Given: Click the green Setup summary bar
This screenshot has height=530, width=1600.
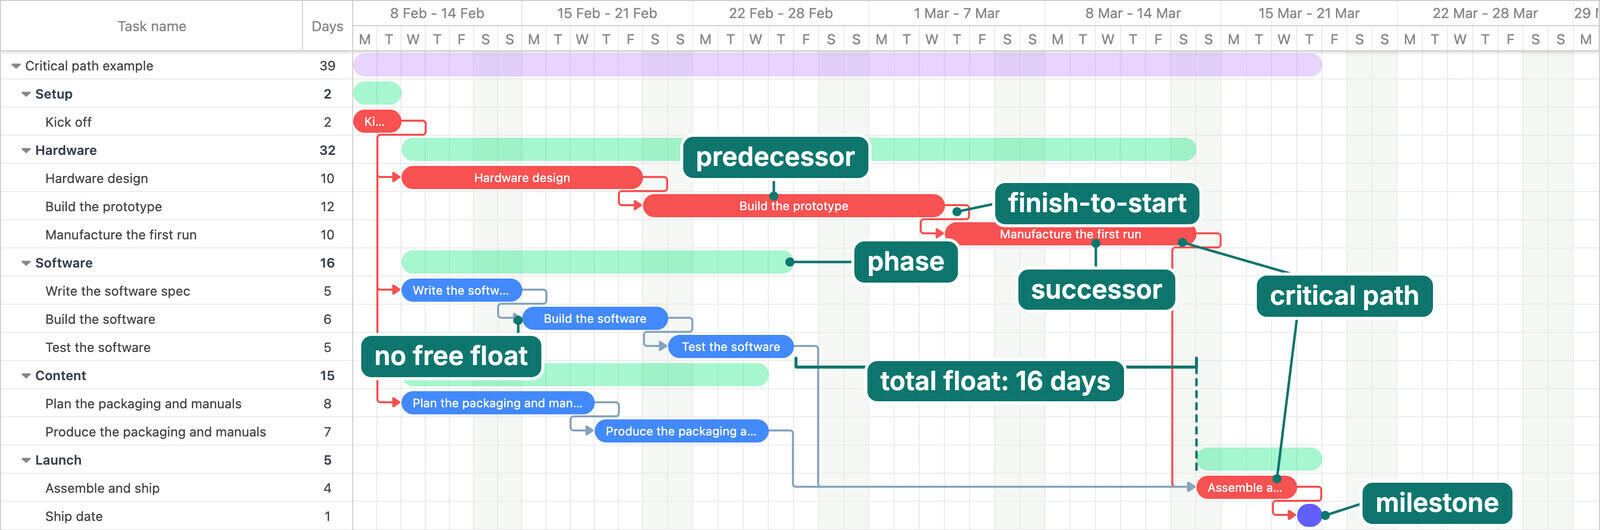Looking at the screenshot, I should point(377,94).
